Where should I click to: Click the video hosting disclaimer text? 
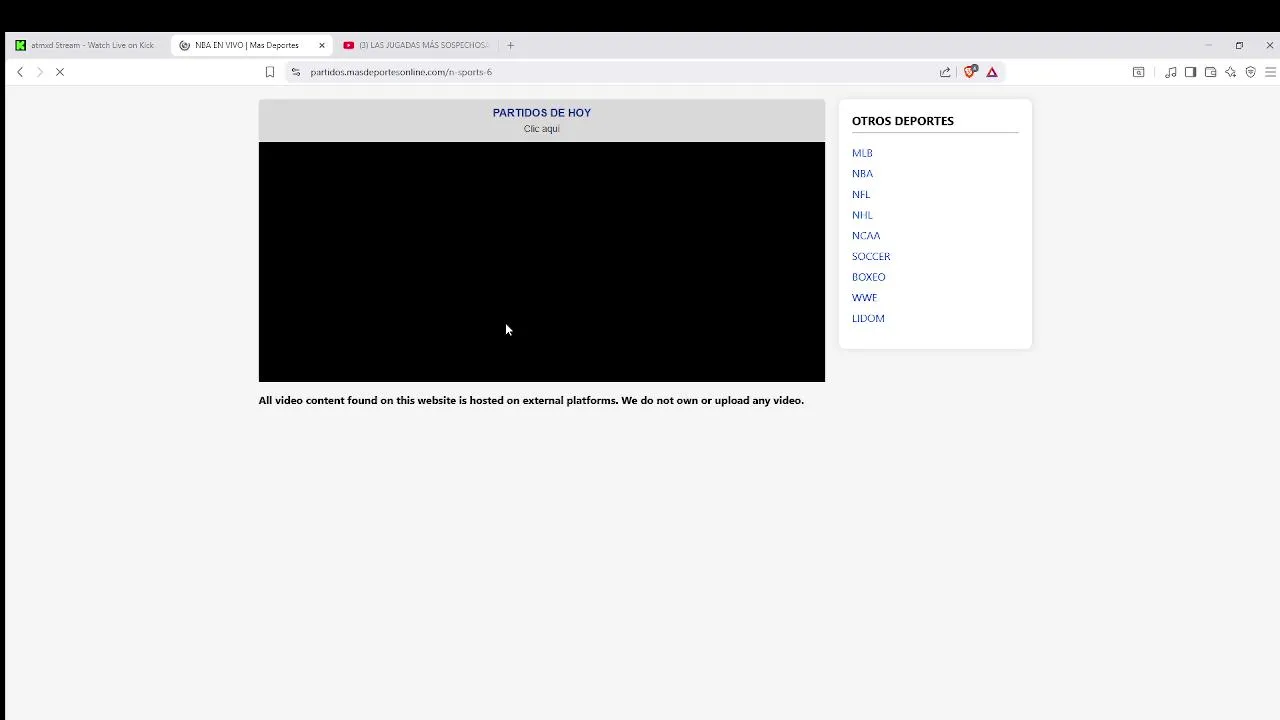tap(531, 400)
